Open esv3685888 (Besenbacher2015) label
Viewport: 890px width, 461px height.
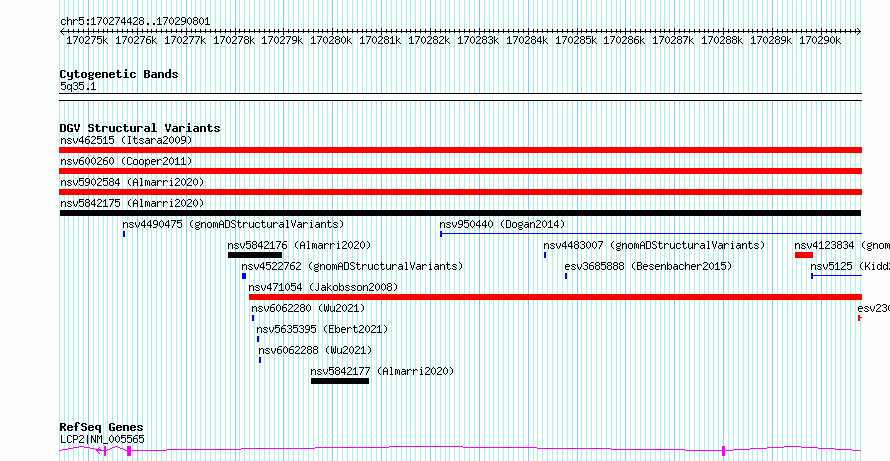649,266
